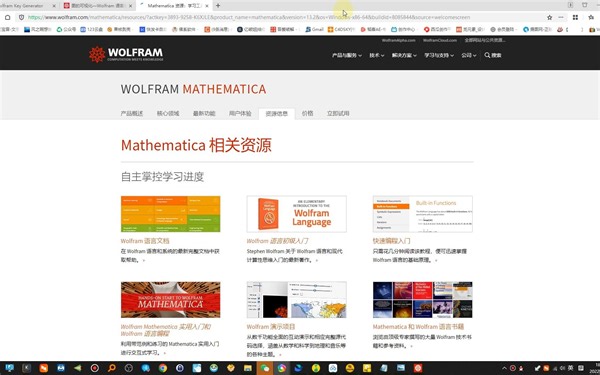Open the WolframCloud.com top link

pyautogui.click(x=440, y=40)
